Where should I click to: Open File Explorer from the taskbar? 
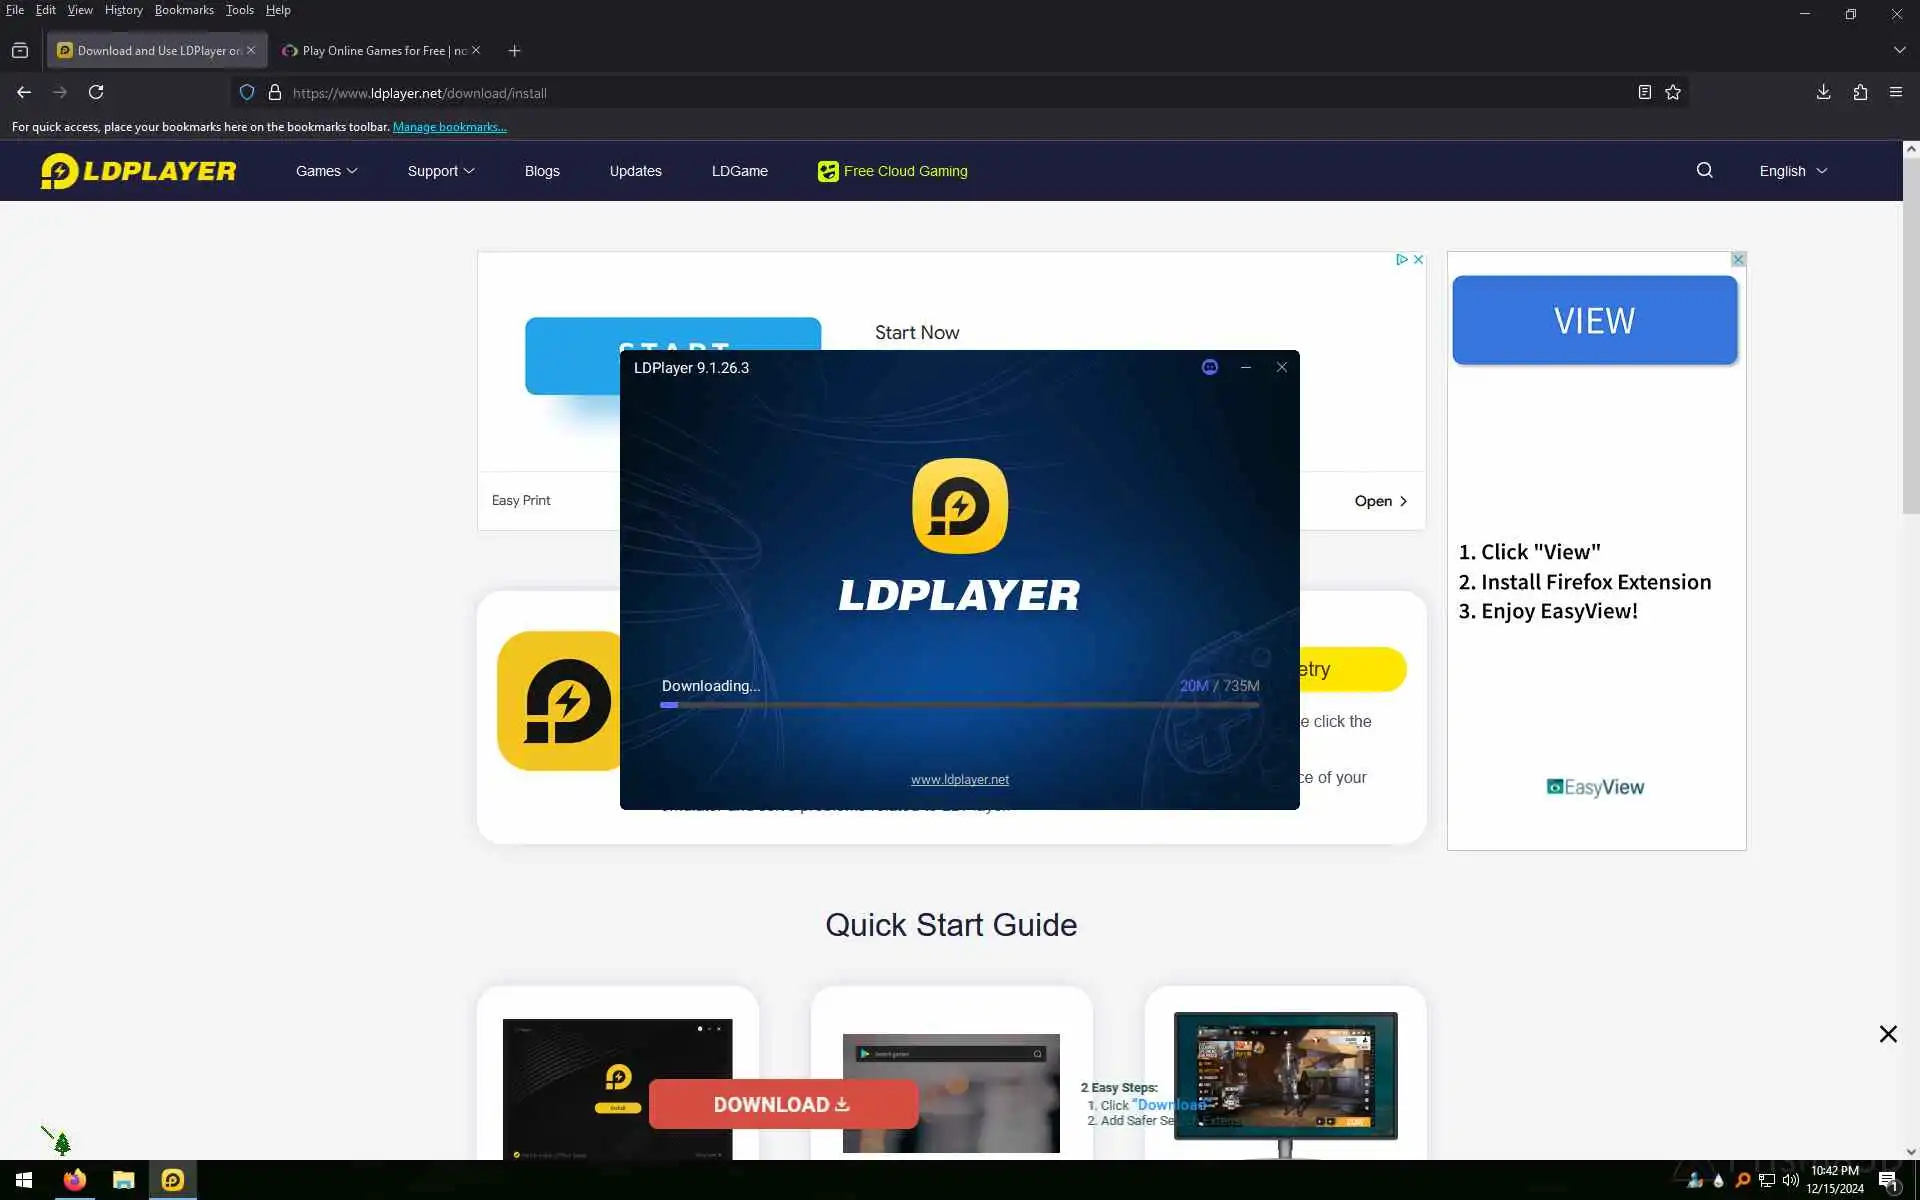[x=123, y=1180]
